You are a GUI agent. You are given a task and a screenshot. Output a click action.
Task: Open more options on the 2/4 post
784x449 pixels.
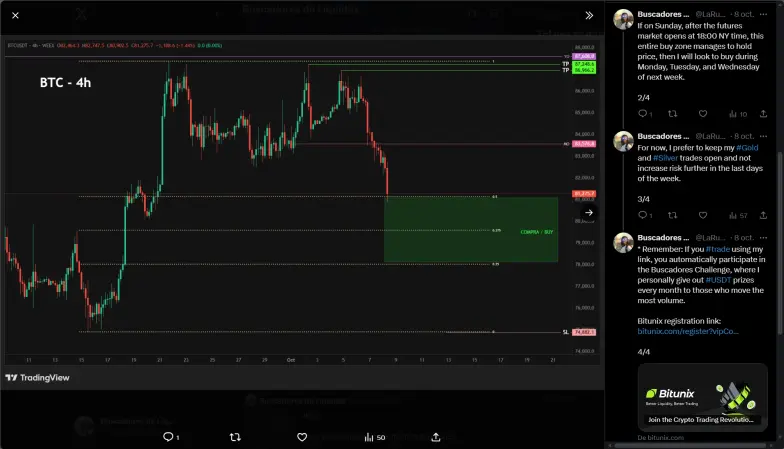click(763, 14)
